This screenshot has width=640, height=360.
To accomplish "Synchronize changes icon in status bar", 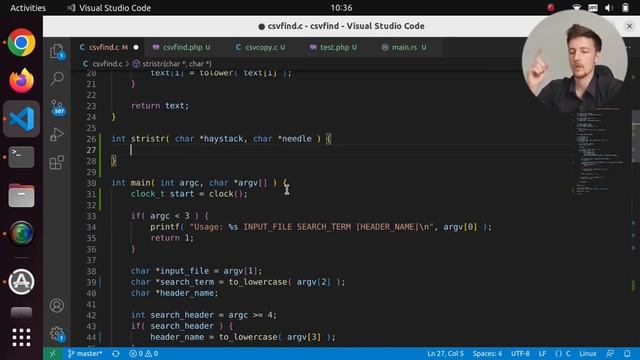I will [116, 353].
